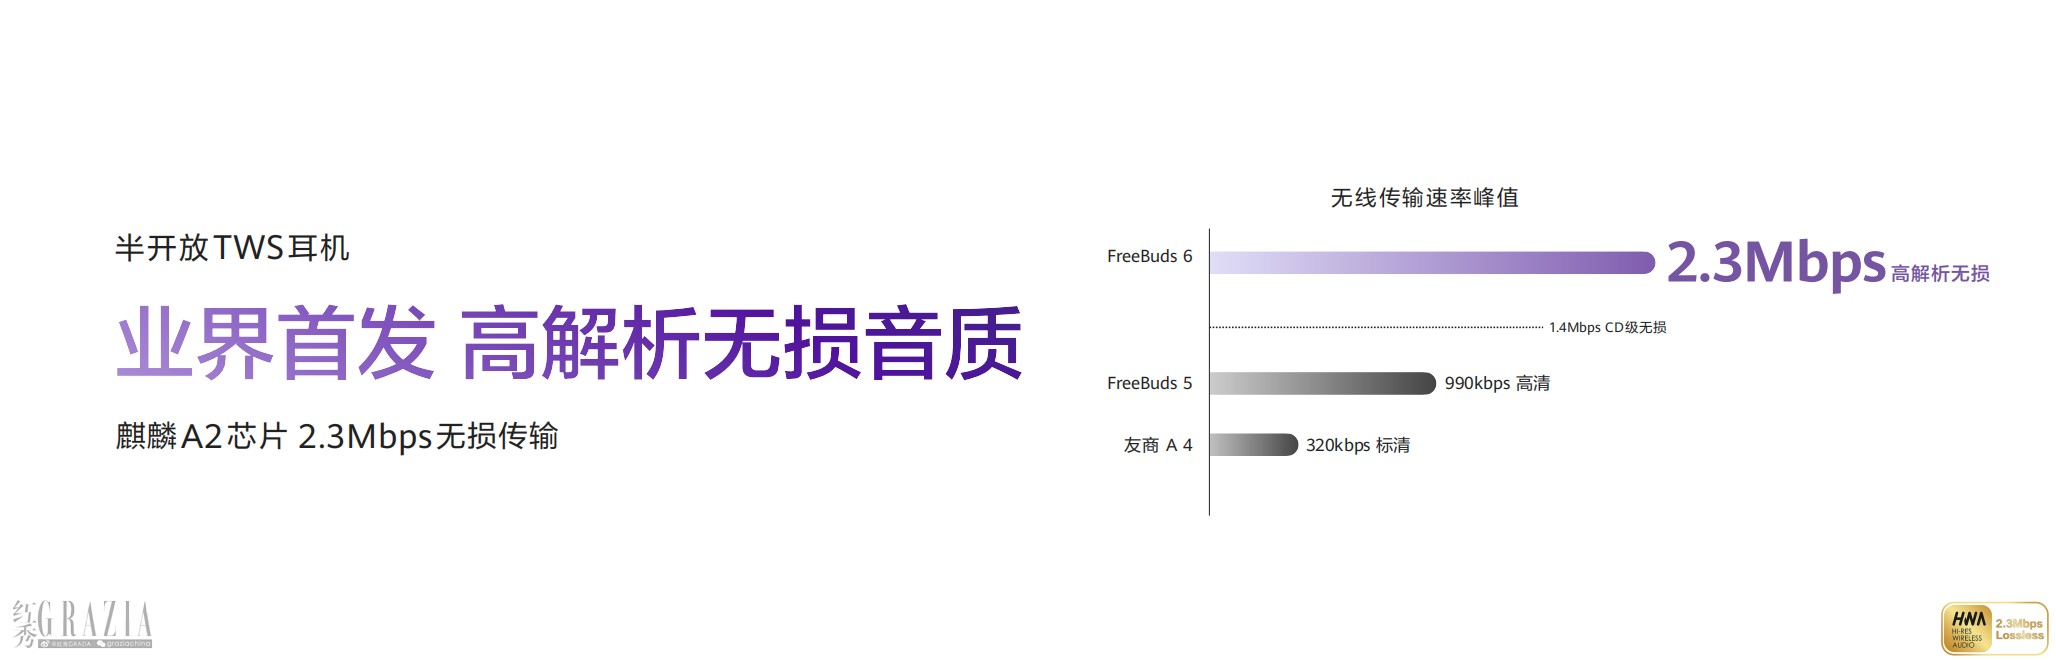
Task: Click the chart's vertical axis line
Action: (x=1209, y=372)
